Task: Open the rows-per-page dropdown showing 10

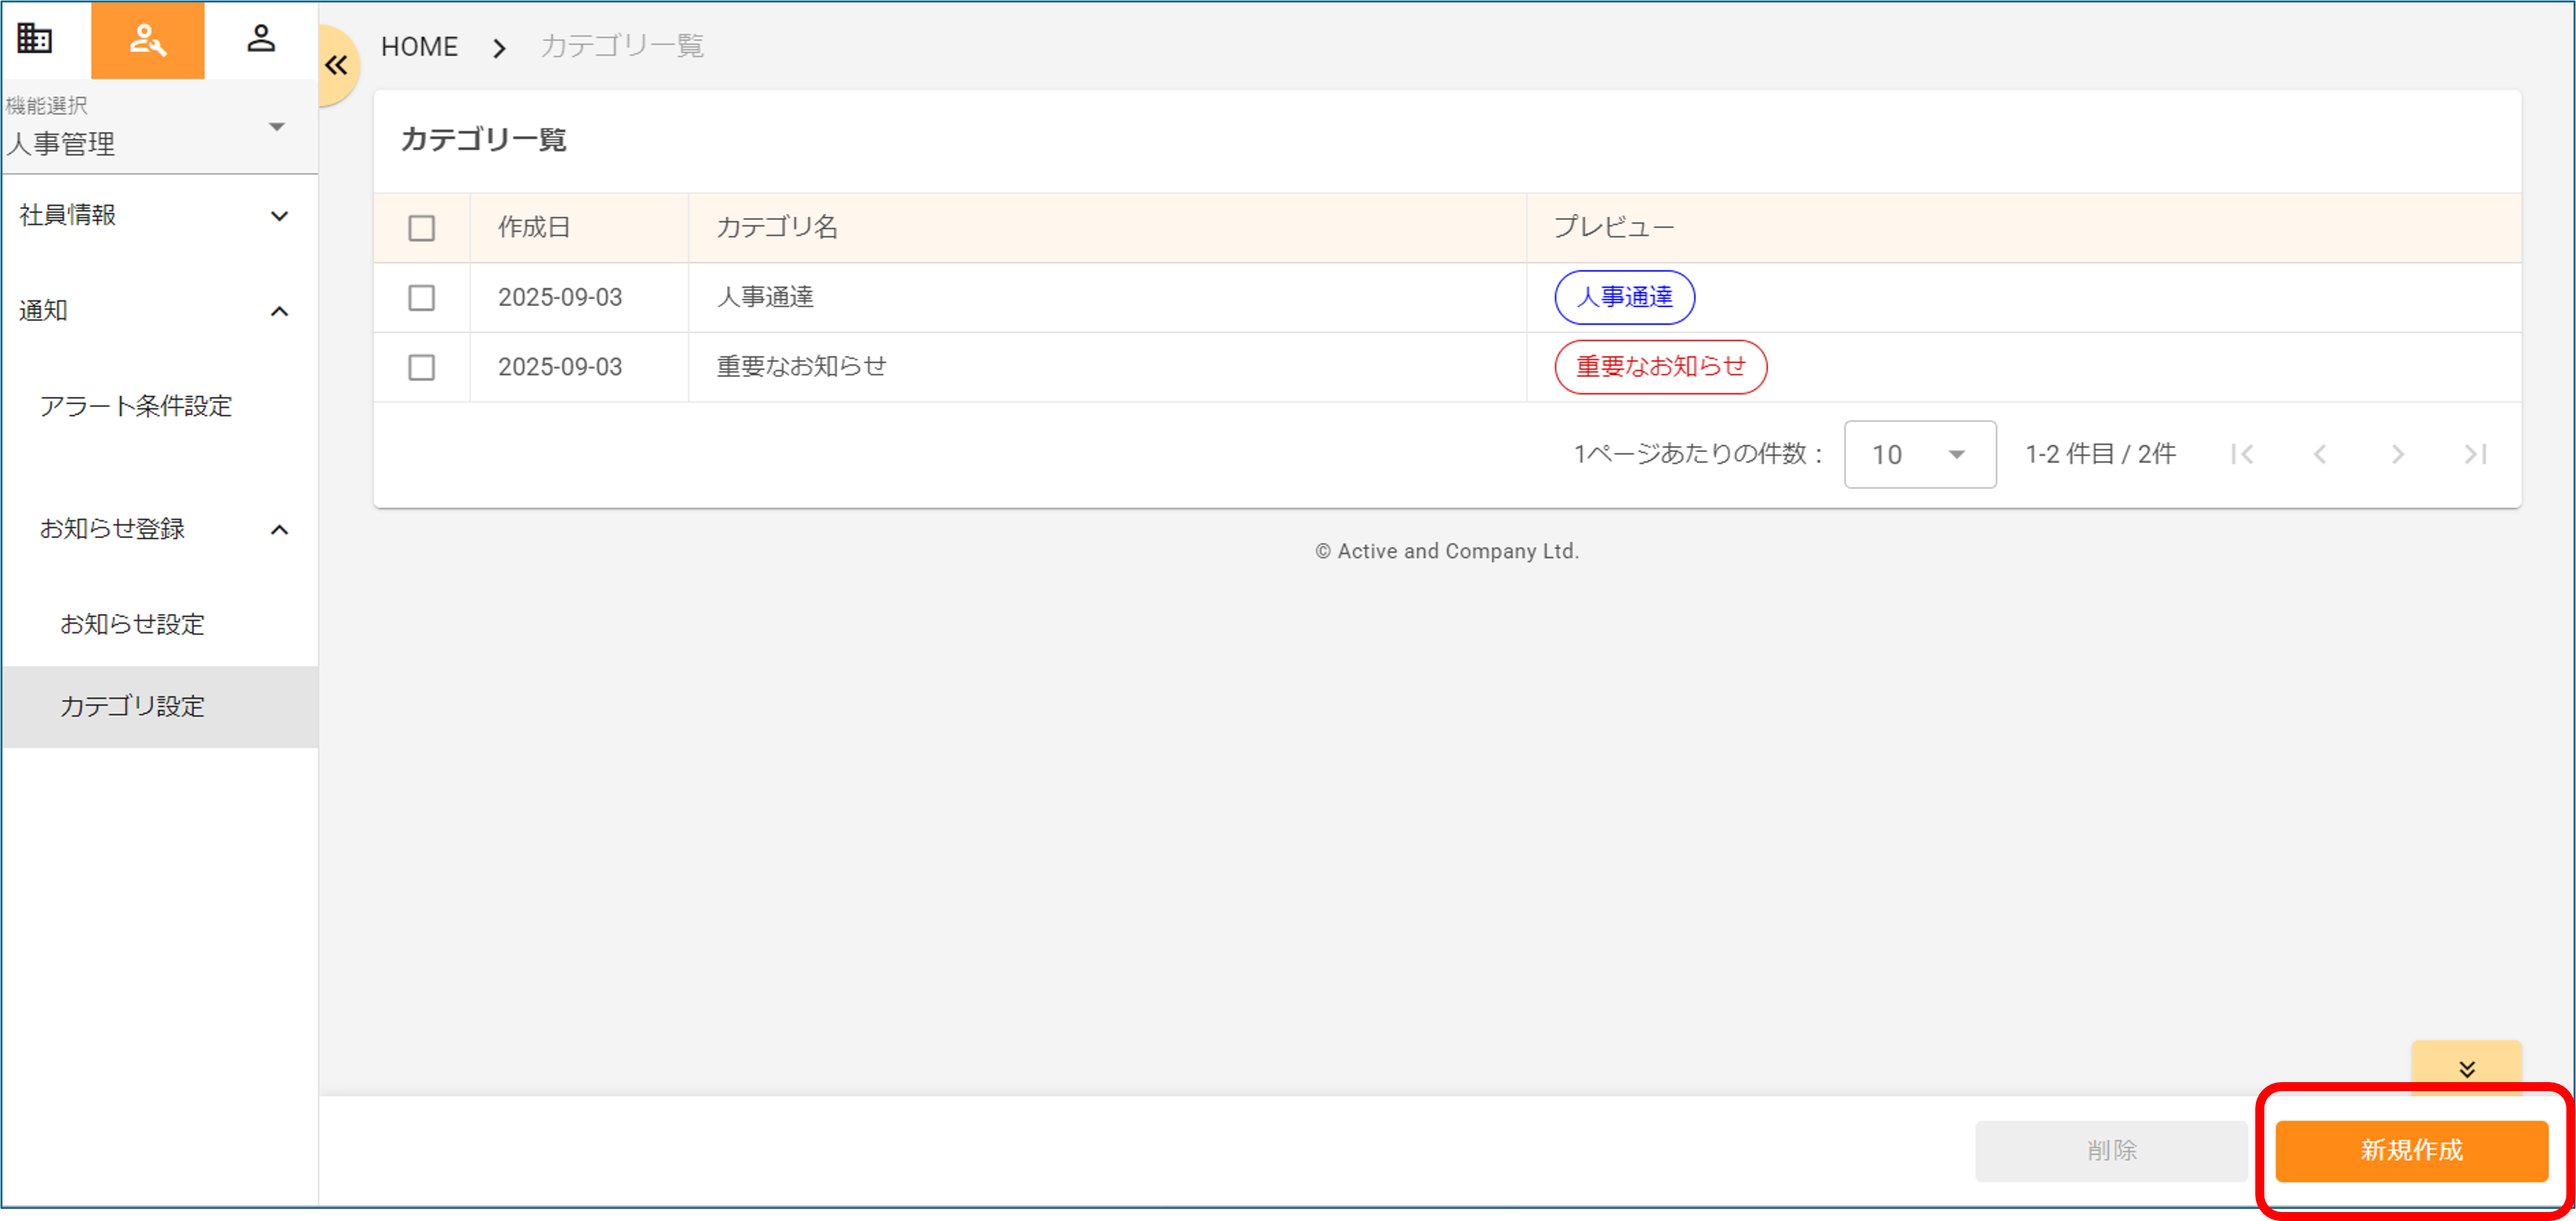Action: pyautogui.click(x=1919, y=455)
